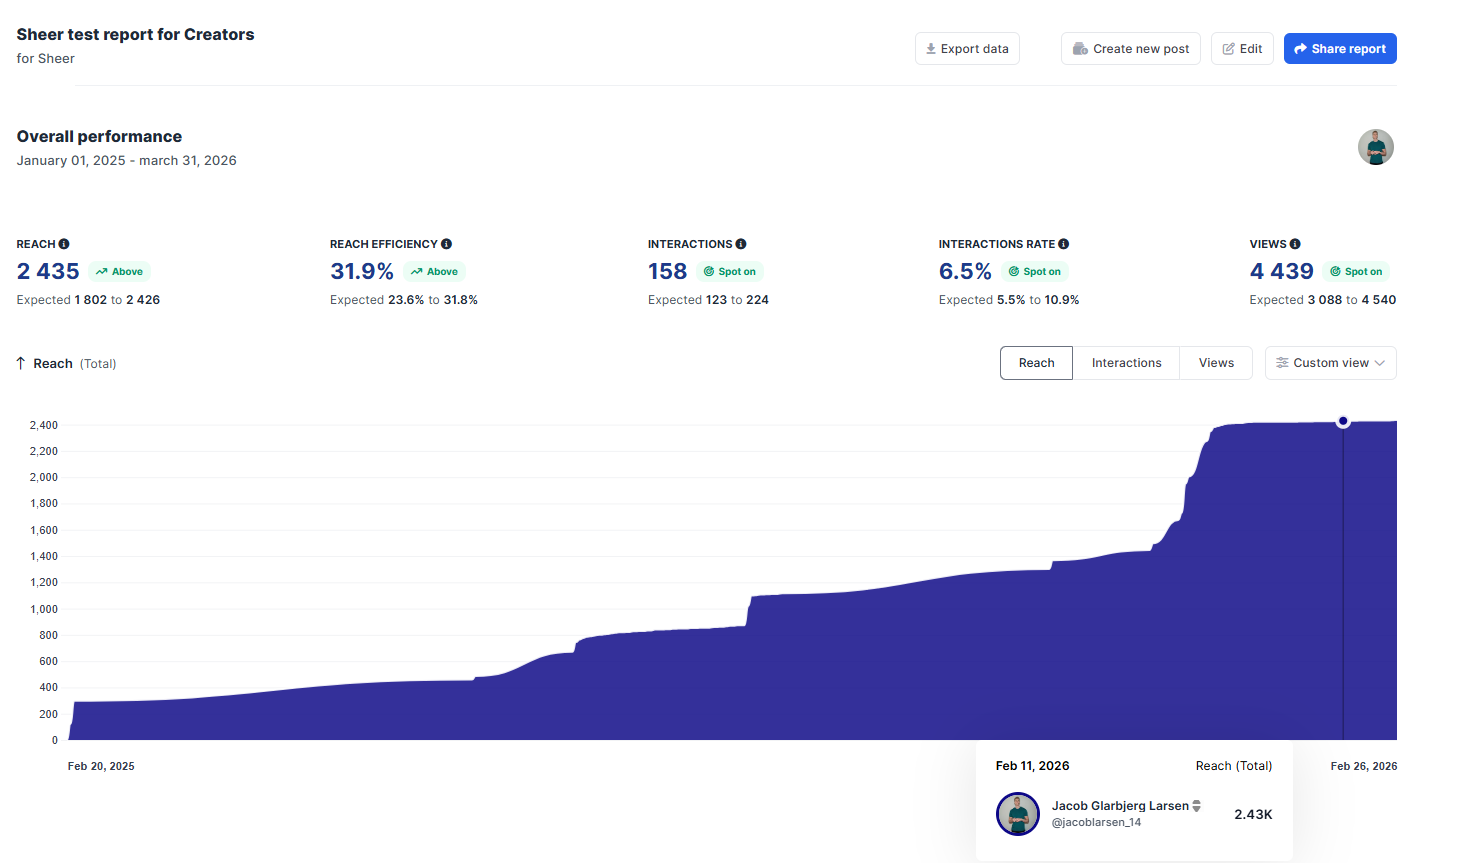Click the Above badge next to Reach Efficiency

(434, 271)
